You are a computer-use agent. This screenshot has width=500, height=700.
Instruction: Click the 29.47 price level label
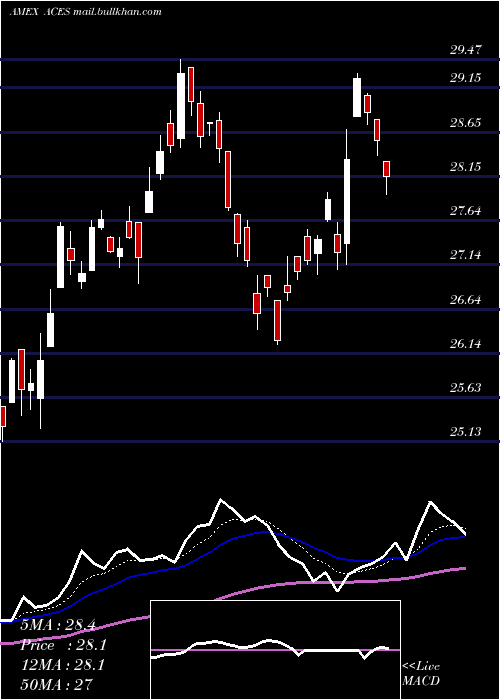coord(466,50)
